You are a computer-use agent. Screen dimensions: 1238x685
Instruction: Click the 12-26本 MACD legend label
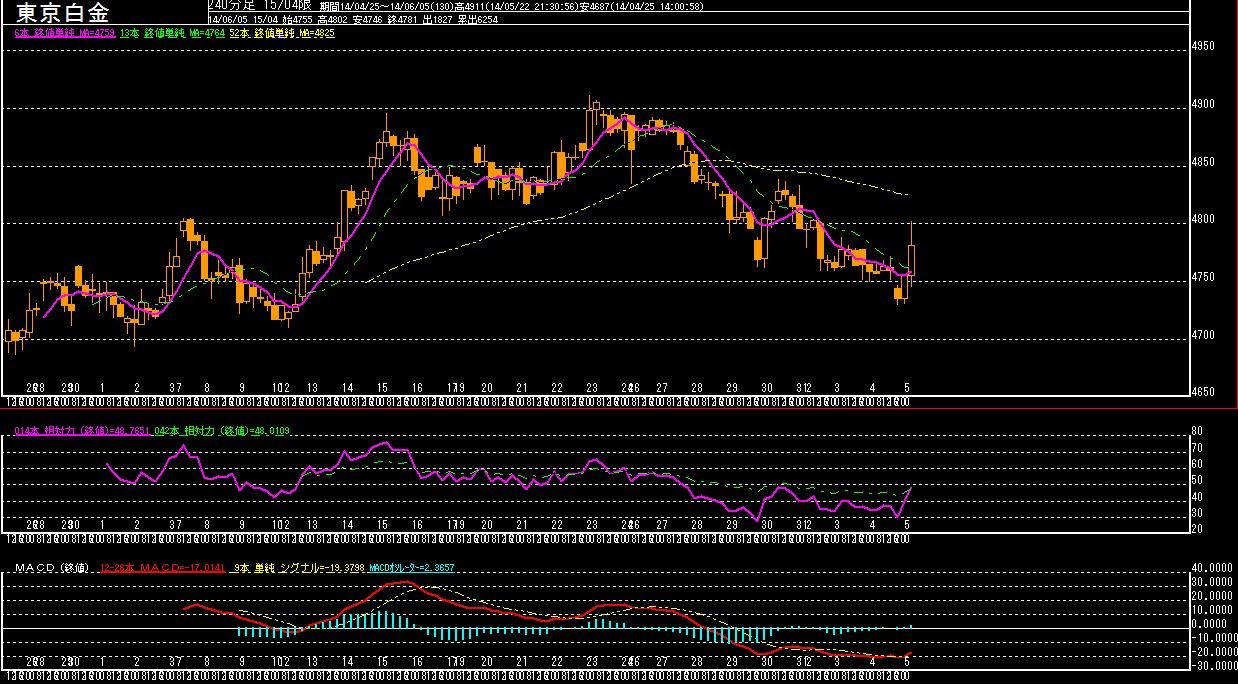[163, 568]
